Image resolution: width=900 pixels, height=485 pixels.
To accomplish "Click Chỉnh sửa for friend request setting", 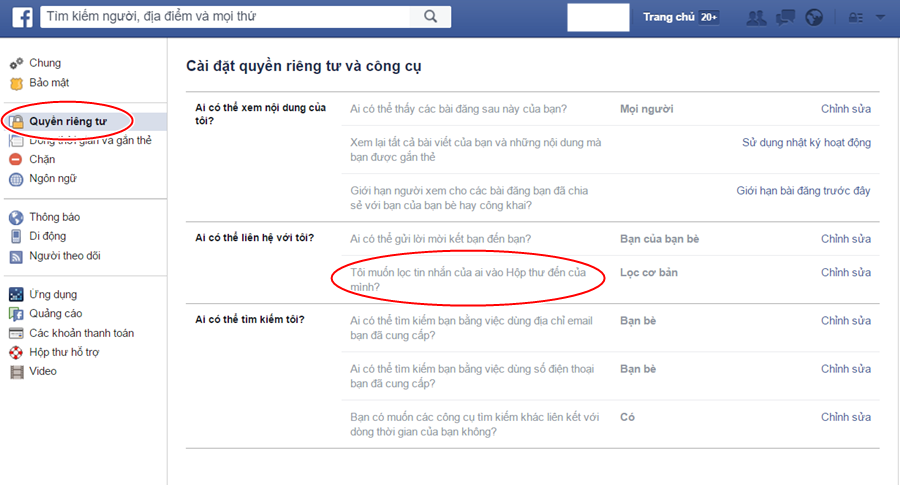I will pos(845,239).
